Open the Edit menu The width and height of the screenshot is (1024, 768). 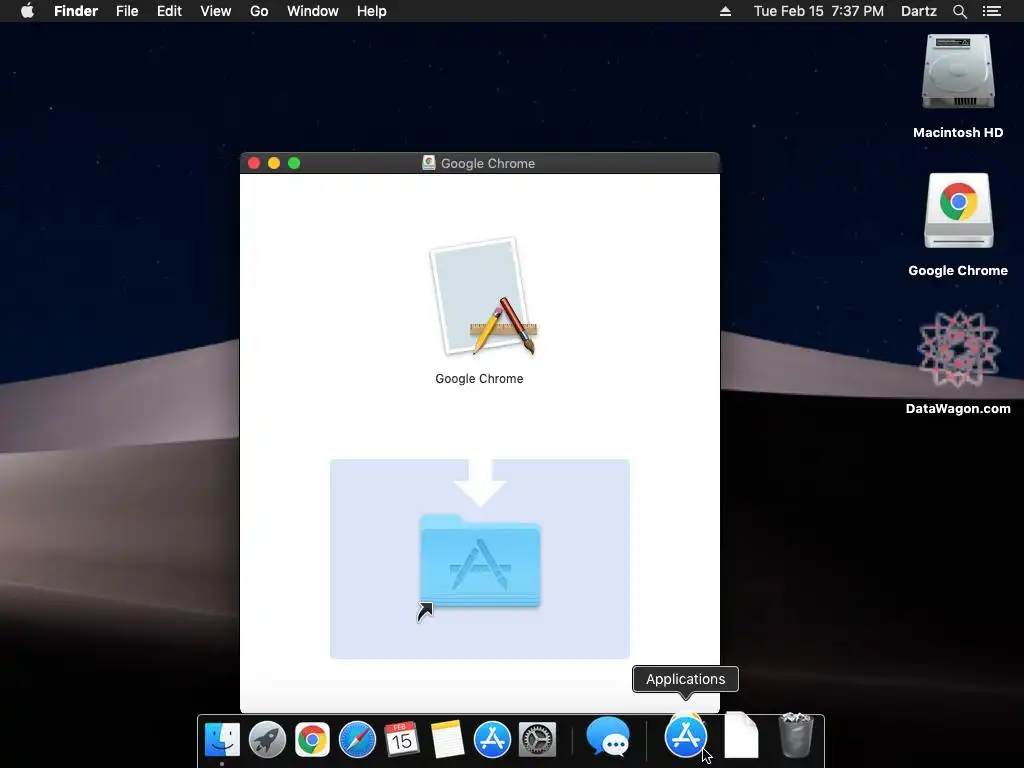click(169, 11)
